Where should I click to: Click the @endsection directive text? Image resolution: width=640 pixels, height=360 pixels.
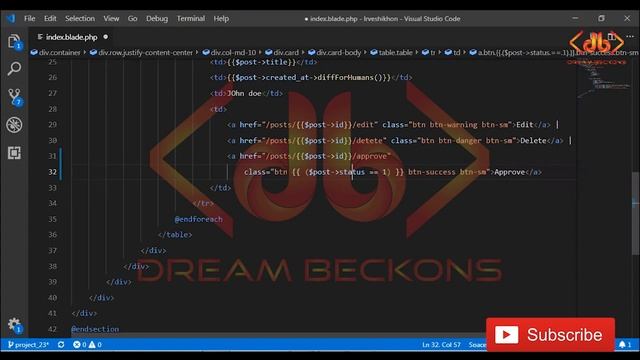click(95, 329)
